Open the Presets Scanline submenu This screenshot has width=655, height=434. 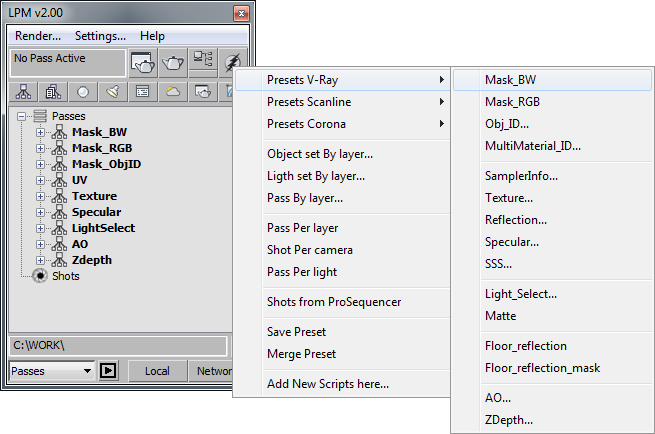[342, 102]
